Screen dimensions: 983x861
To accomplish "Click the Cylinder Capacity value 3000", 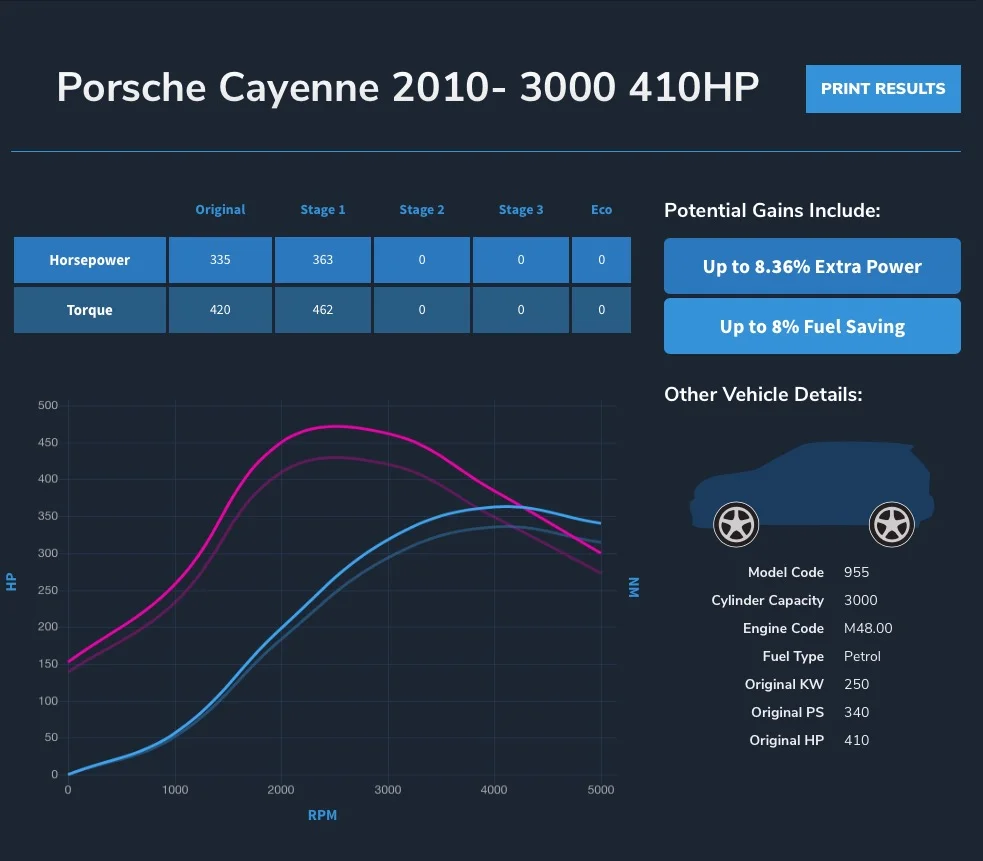I will click(x=860, y=600).
